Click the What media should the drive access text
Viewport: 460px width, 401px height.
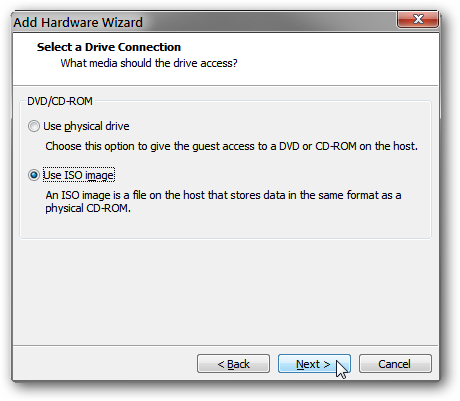click(x=149, y=63)
